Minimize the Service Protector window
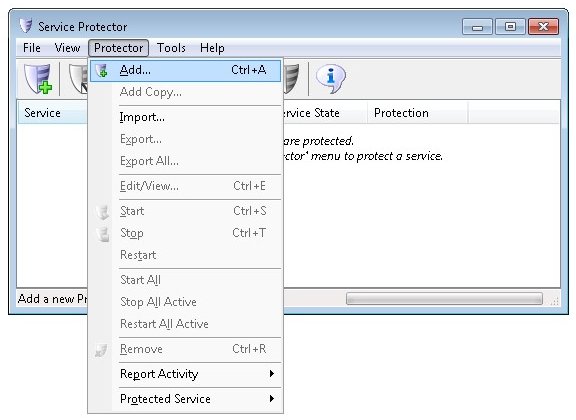576x420 pixels. 477,27
